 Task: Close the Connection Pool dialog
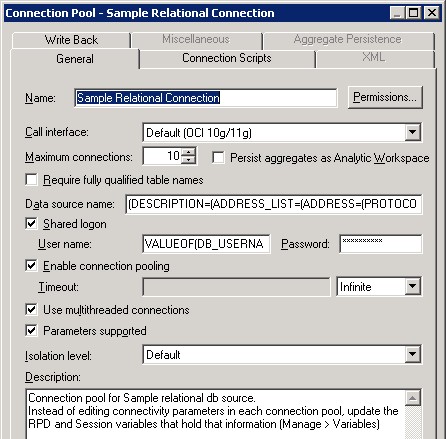(432, 13)
